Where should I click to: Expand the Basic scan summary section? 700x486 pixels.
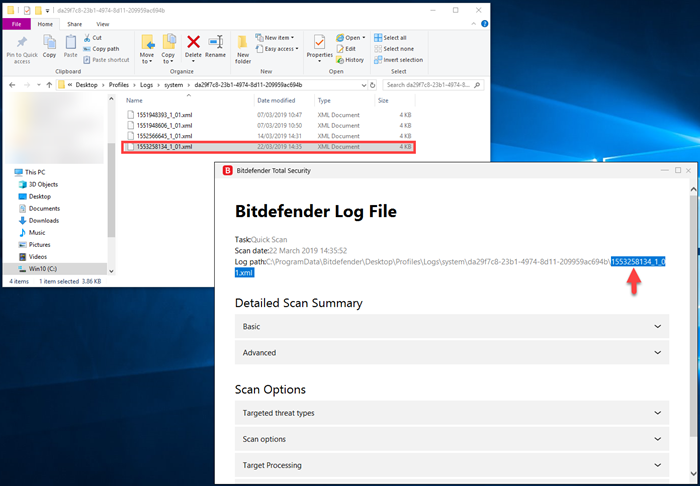pyautogui.click(x=452, y=326)
